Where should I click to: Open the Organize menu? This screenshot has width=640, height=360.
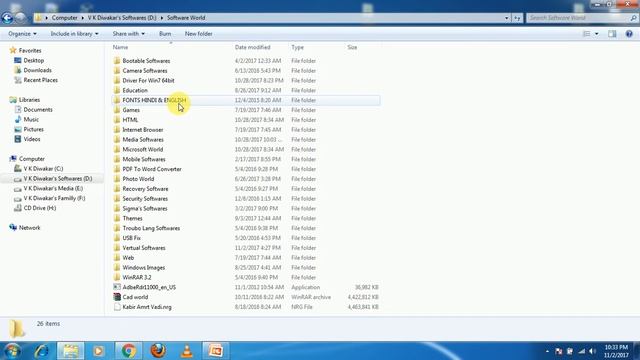[22, 34]
